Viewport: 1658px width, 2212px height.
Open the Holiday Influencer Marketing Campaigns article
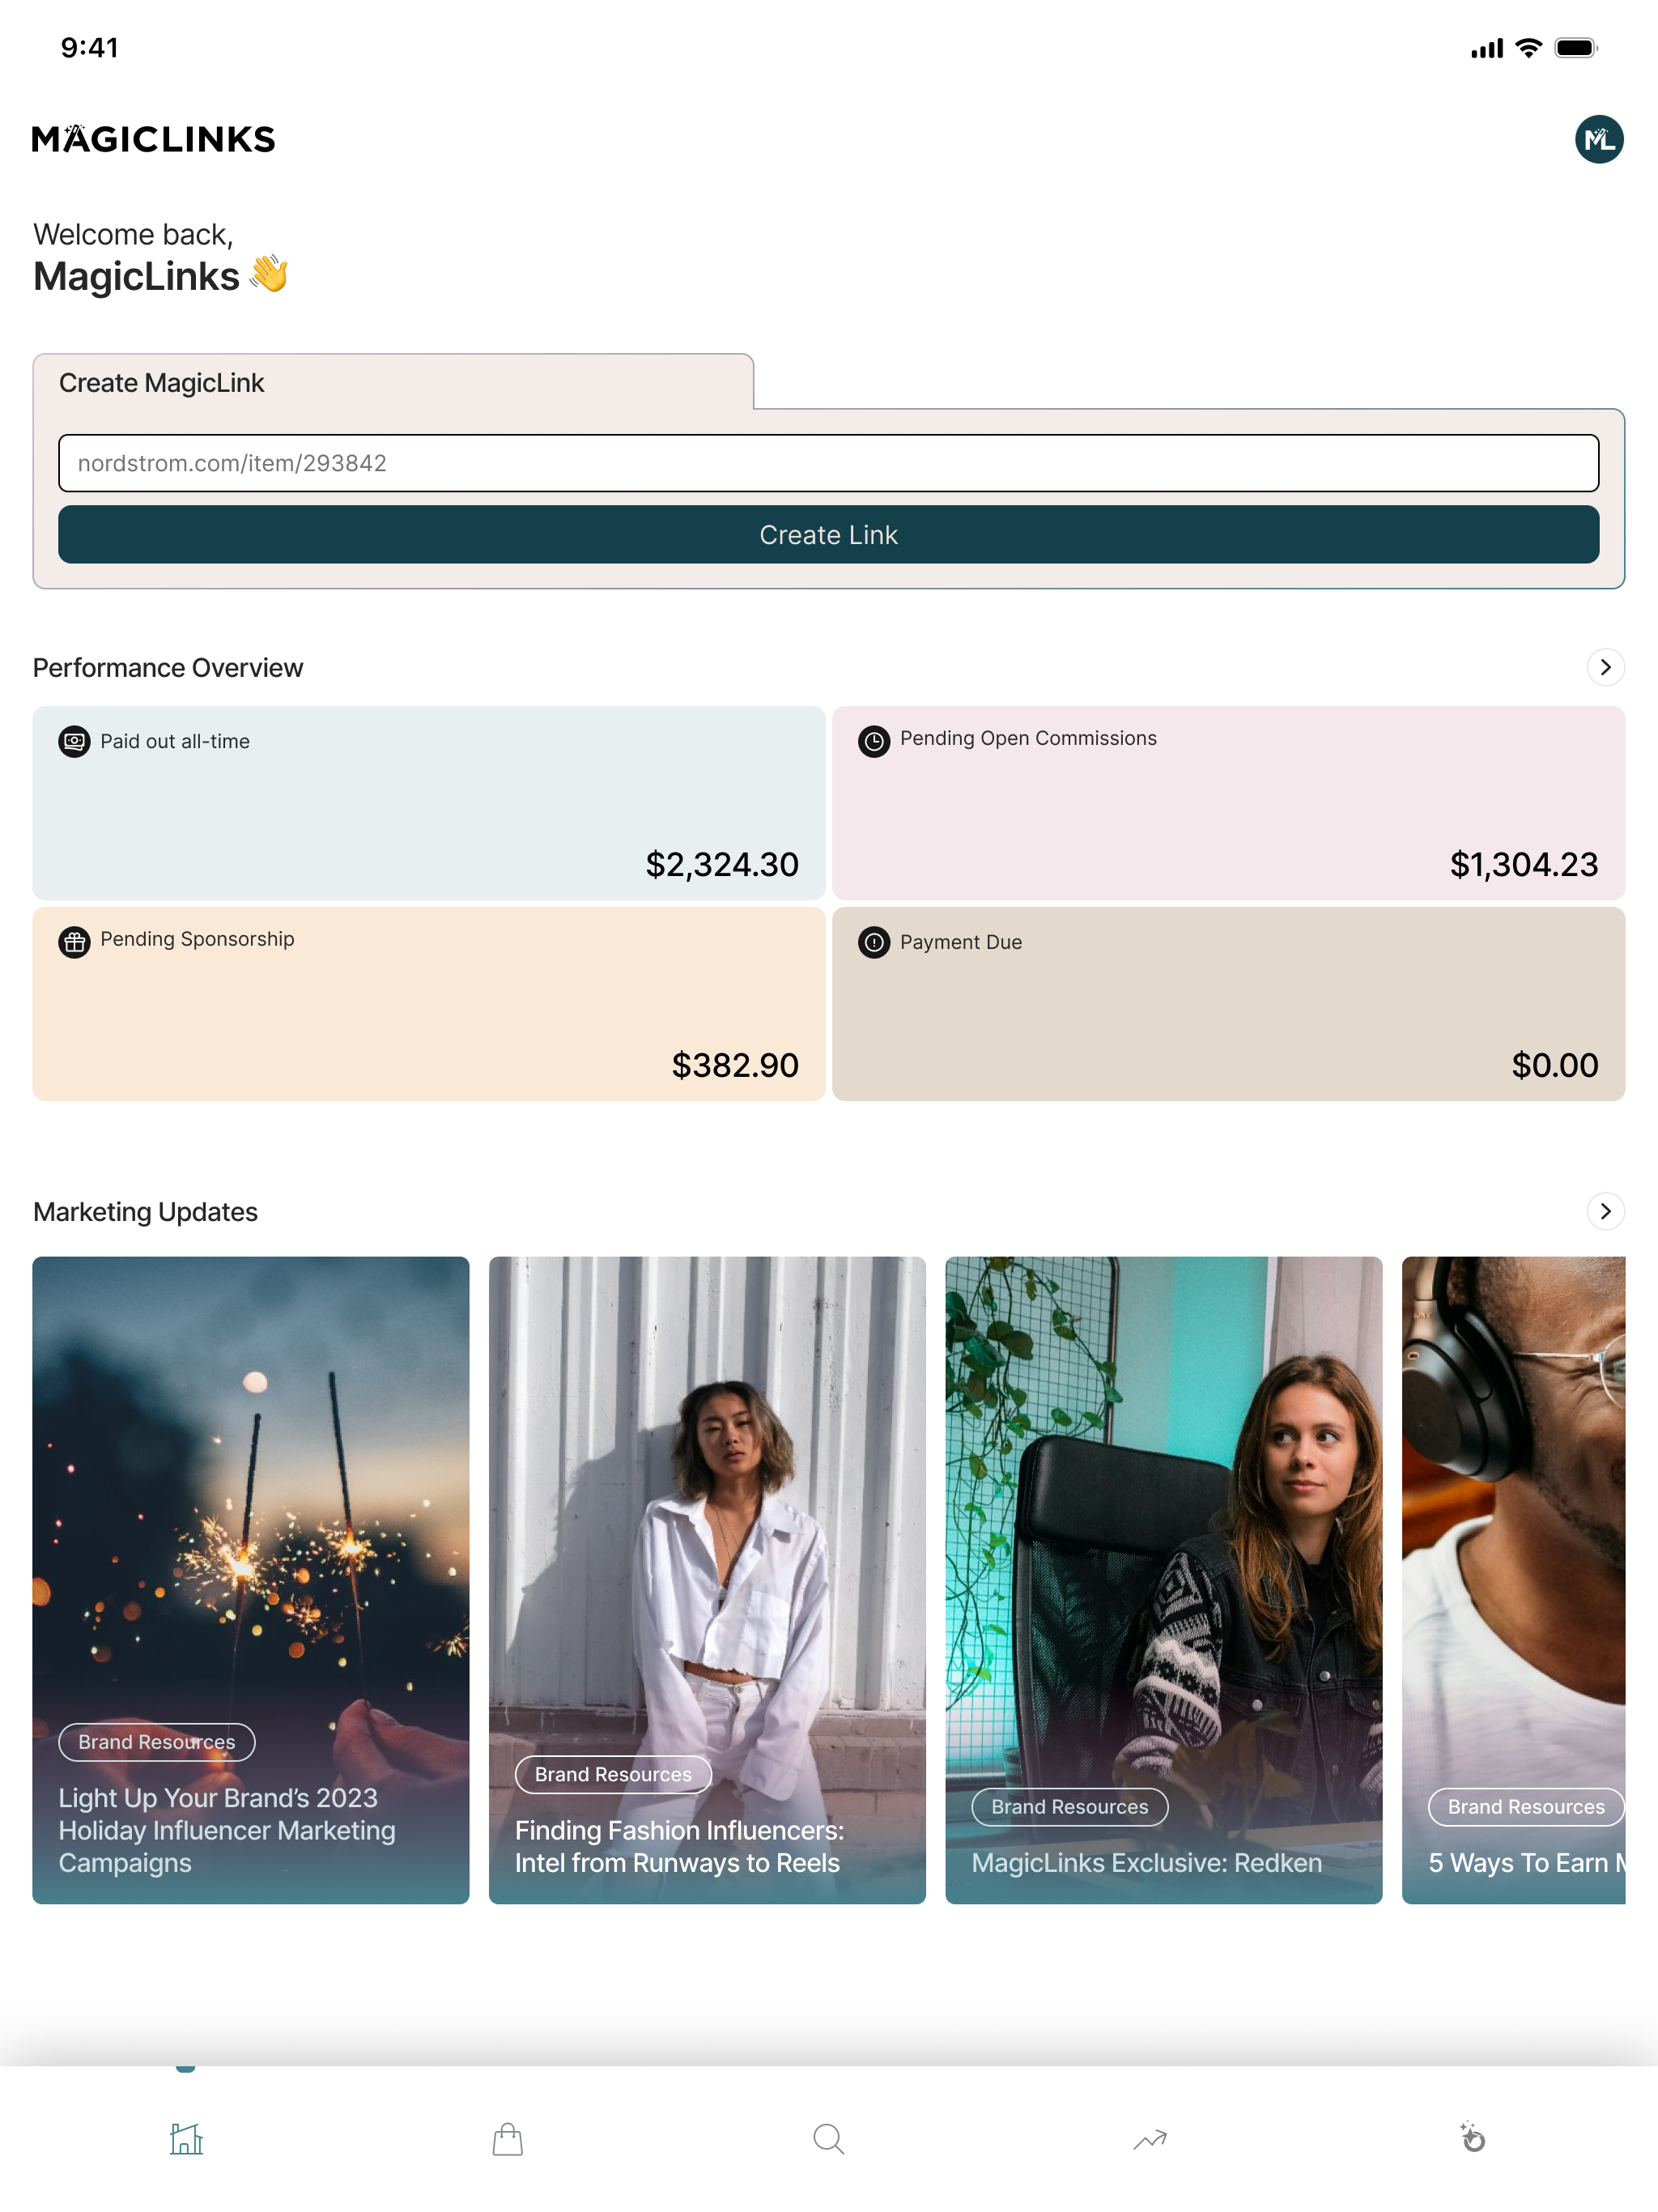coord(250,1580)
